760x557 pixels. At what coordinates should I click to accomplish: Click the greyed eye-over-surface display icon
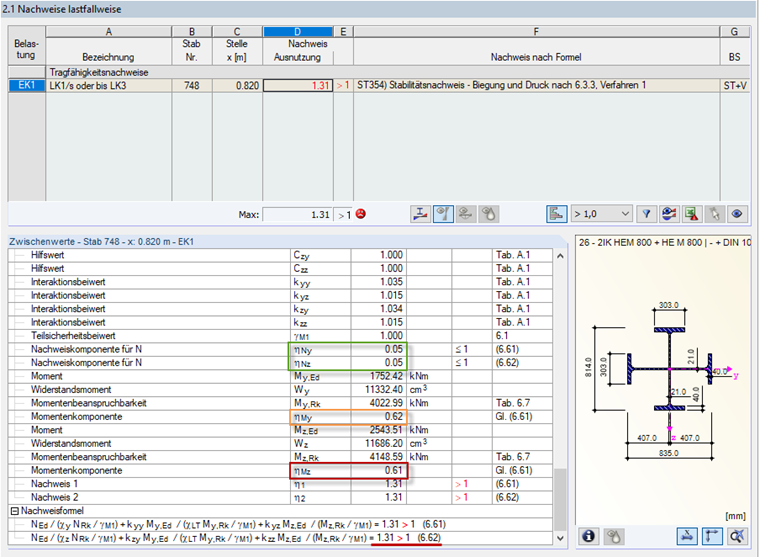pyautogui.click(x=465, y=214)
